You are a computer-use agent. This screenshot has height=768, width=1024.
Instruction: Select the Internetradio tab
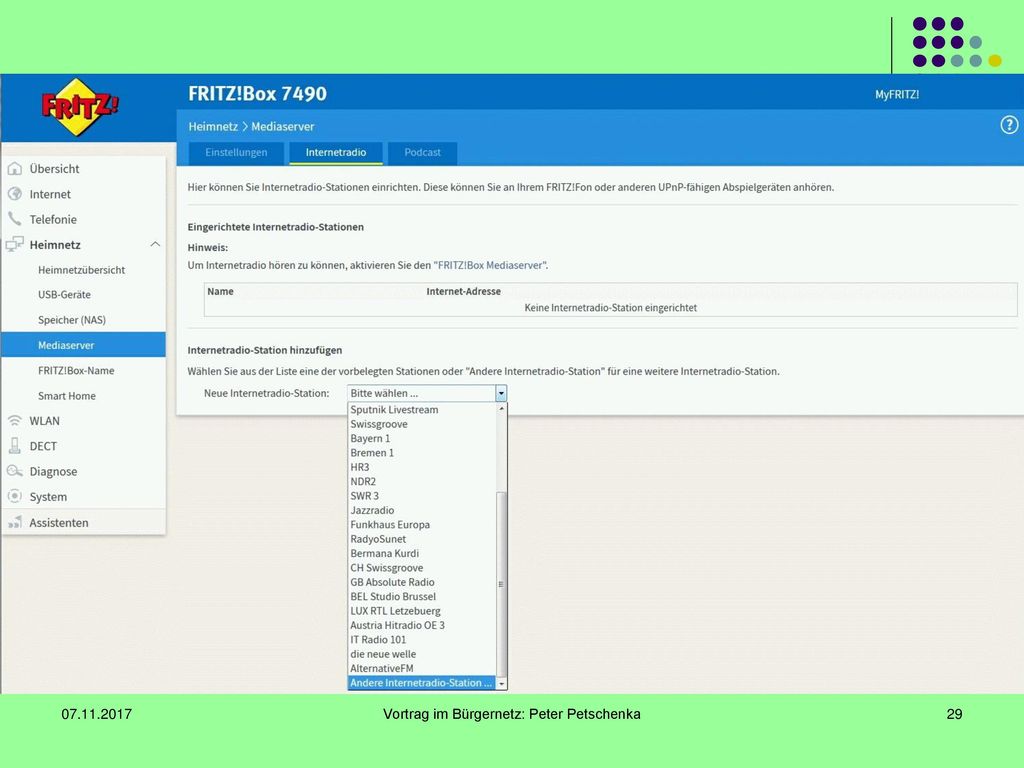tap(336, 153)
